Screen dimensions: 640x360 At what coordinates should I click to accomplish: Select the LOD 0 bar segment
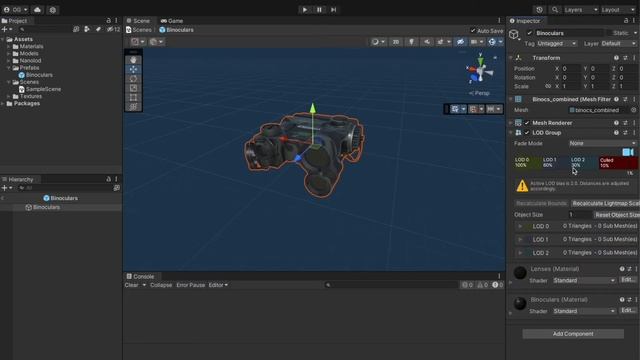[x=527, y=163]
